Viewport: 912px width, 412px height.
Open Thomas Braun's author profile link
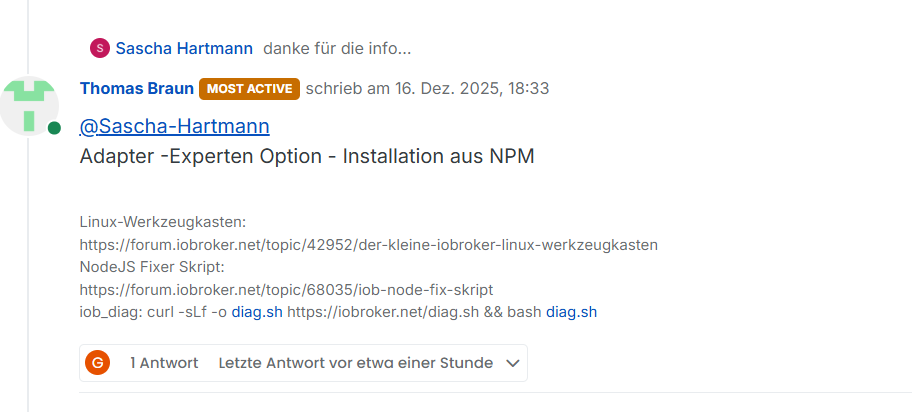[136, 88]
